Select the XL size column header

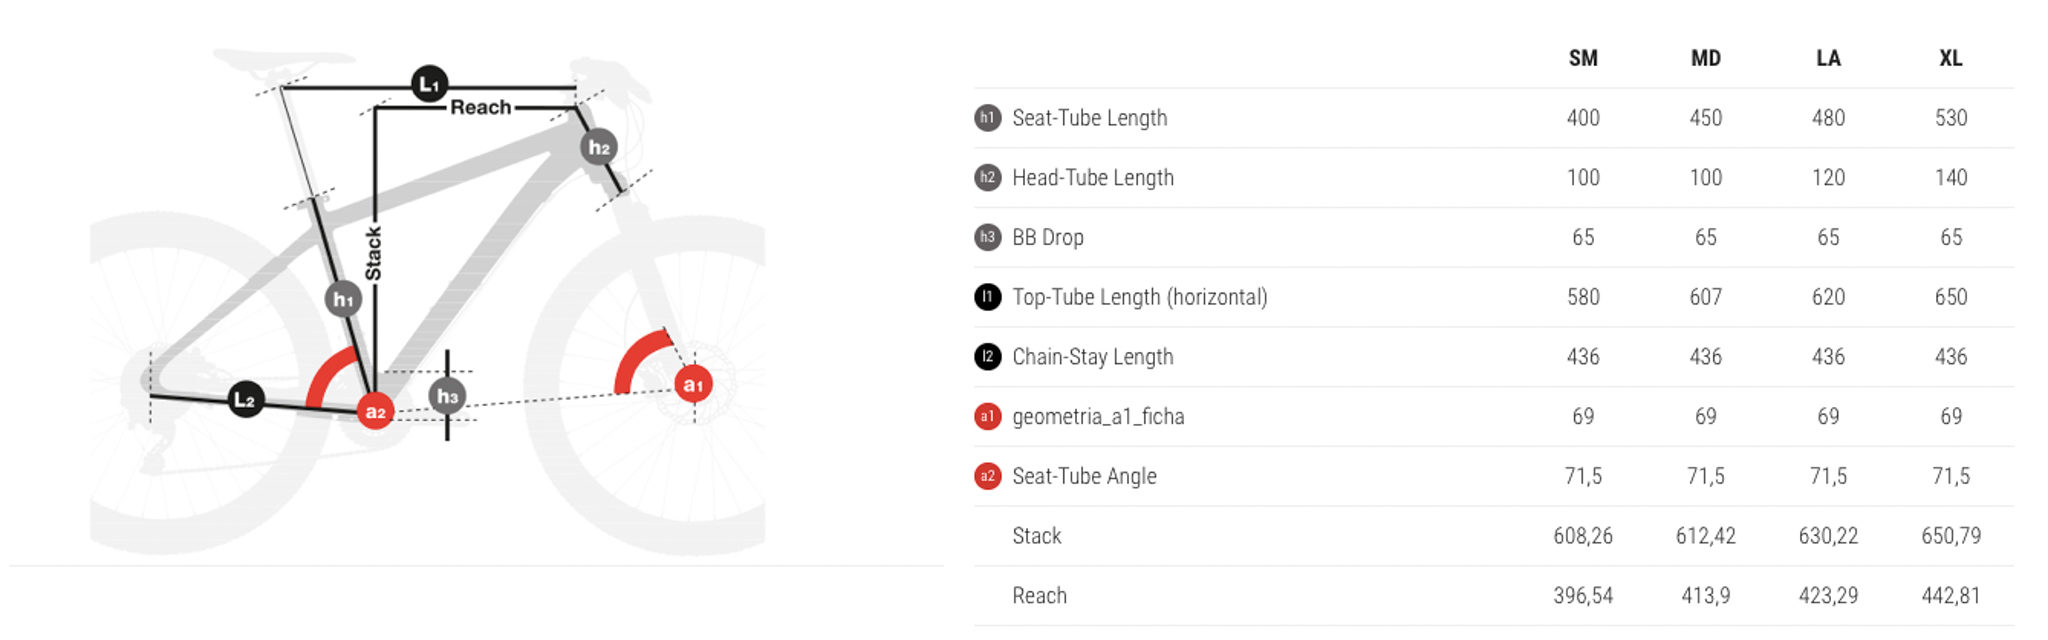1951,58
